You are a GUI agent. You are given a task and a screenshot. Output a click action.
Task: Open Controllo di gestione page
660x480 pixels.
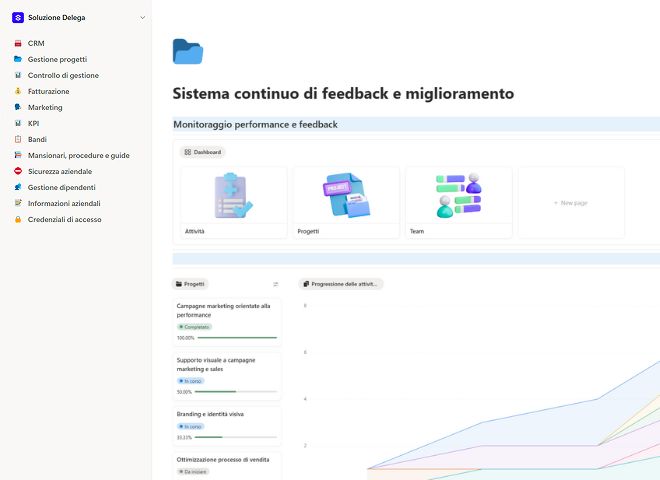(63, 75)
